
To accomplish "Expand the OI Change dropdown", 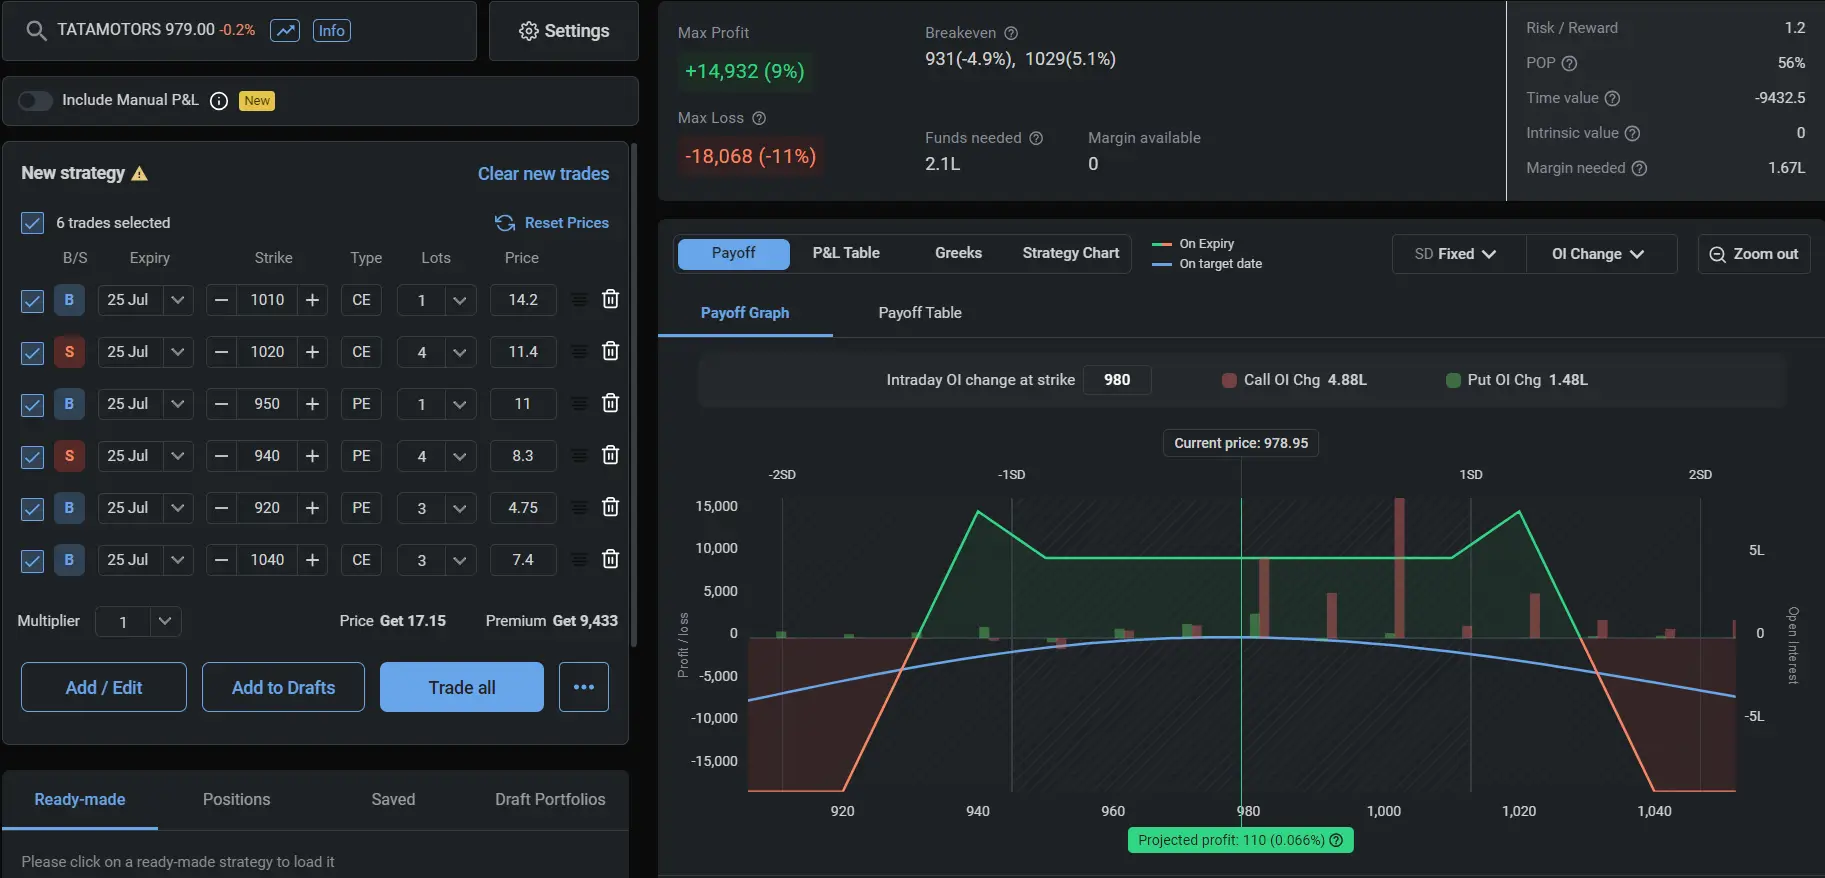I will point(1598,254).
